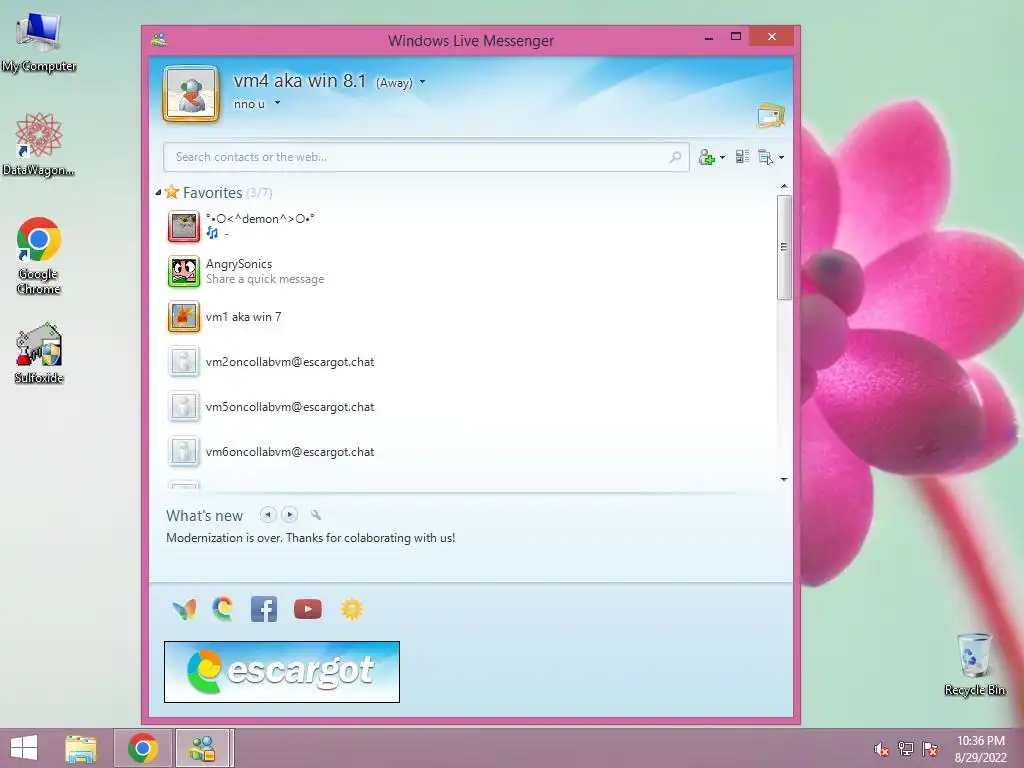The width and height of the screenshot is (1024, 768).
Task: Open What's new settings wrench icon
Action: click(316, 515)
